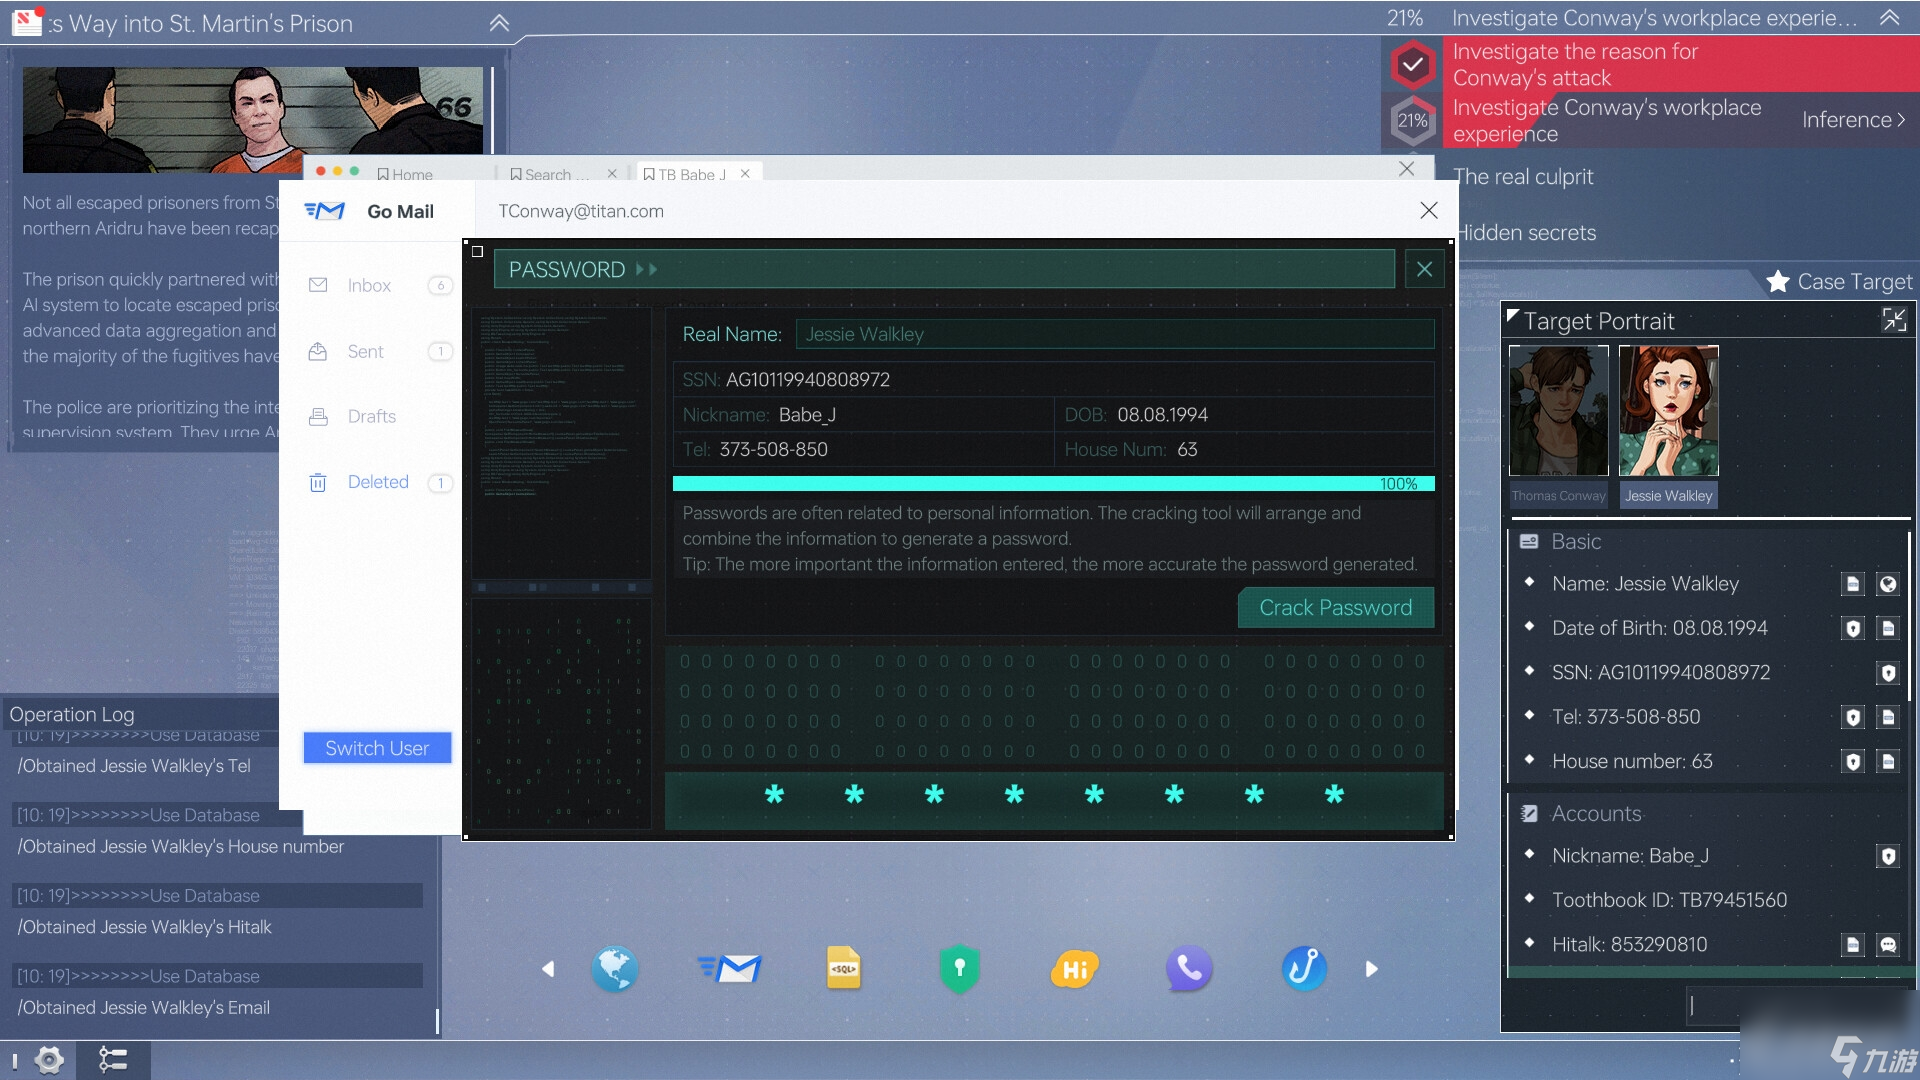Viewport: 1920px width, 1080px height.
Task: Select Jessie Walkley target portrait
Action: (x=1669, y=411)
